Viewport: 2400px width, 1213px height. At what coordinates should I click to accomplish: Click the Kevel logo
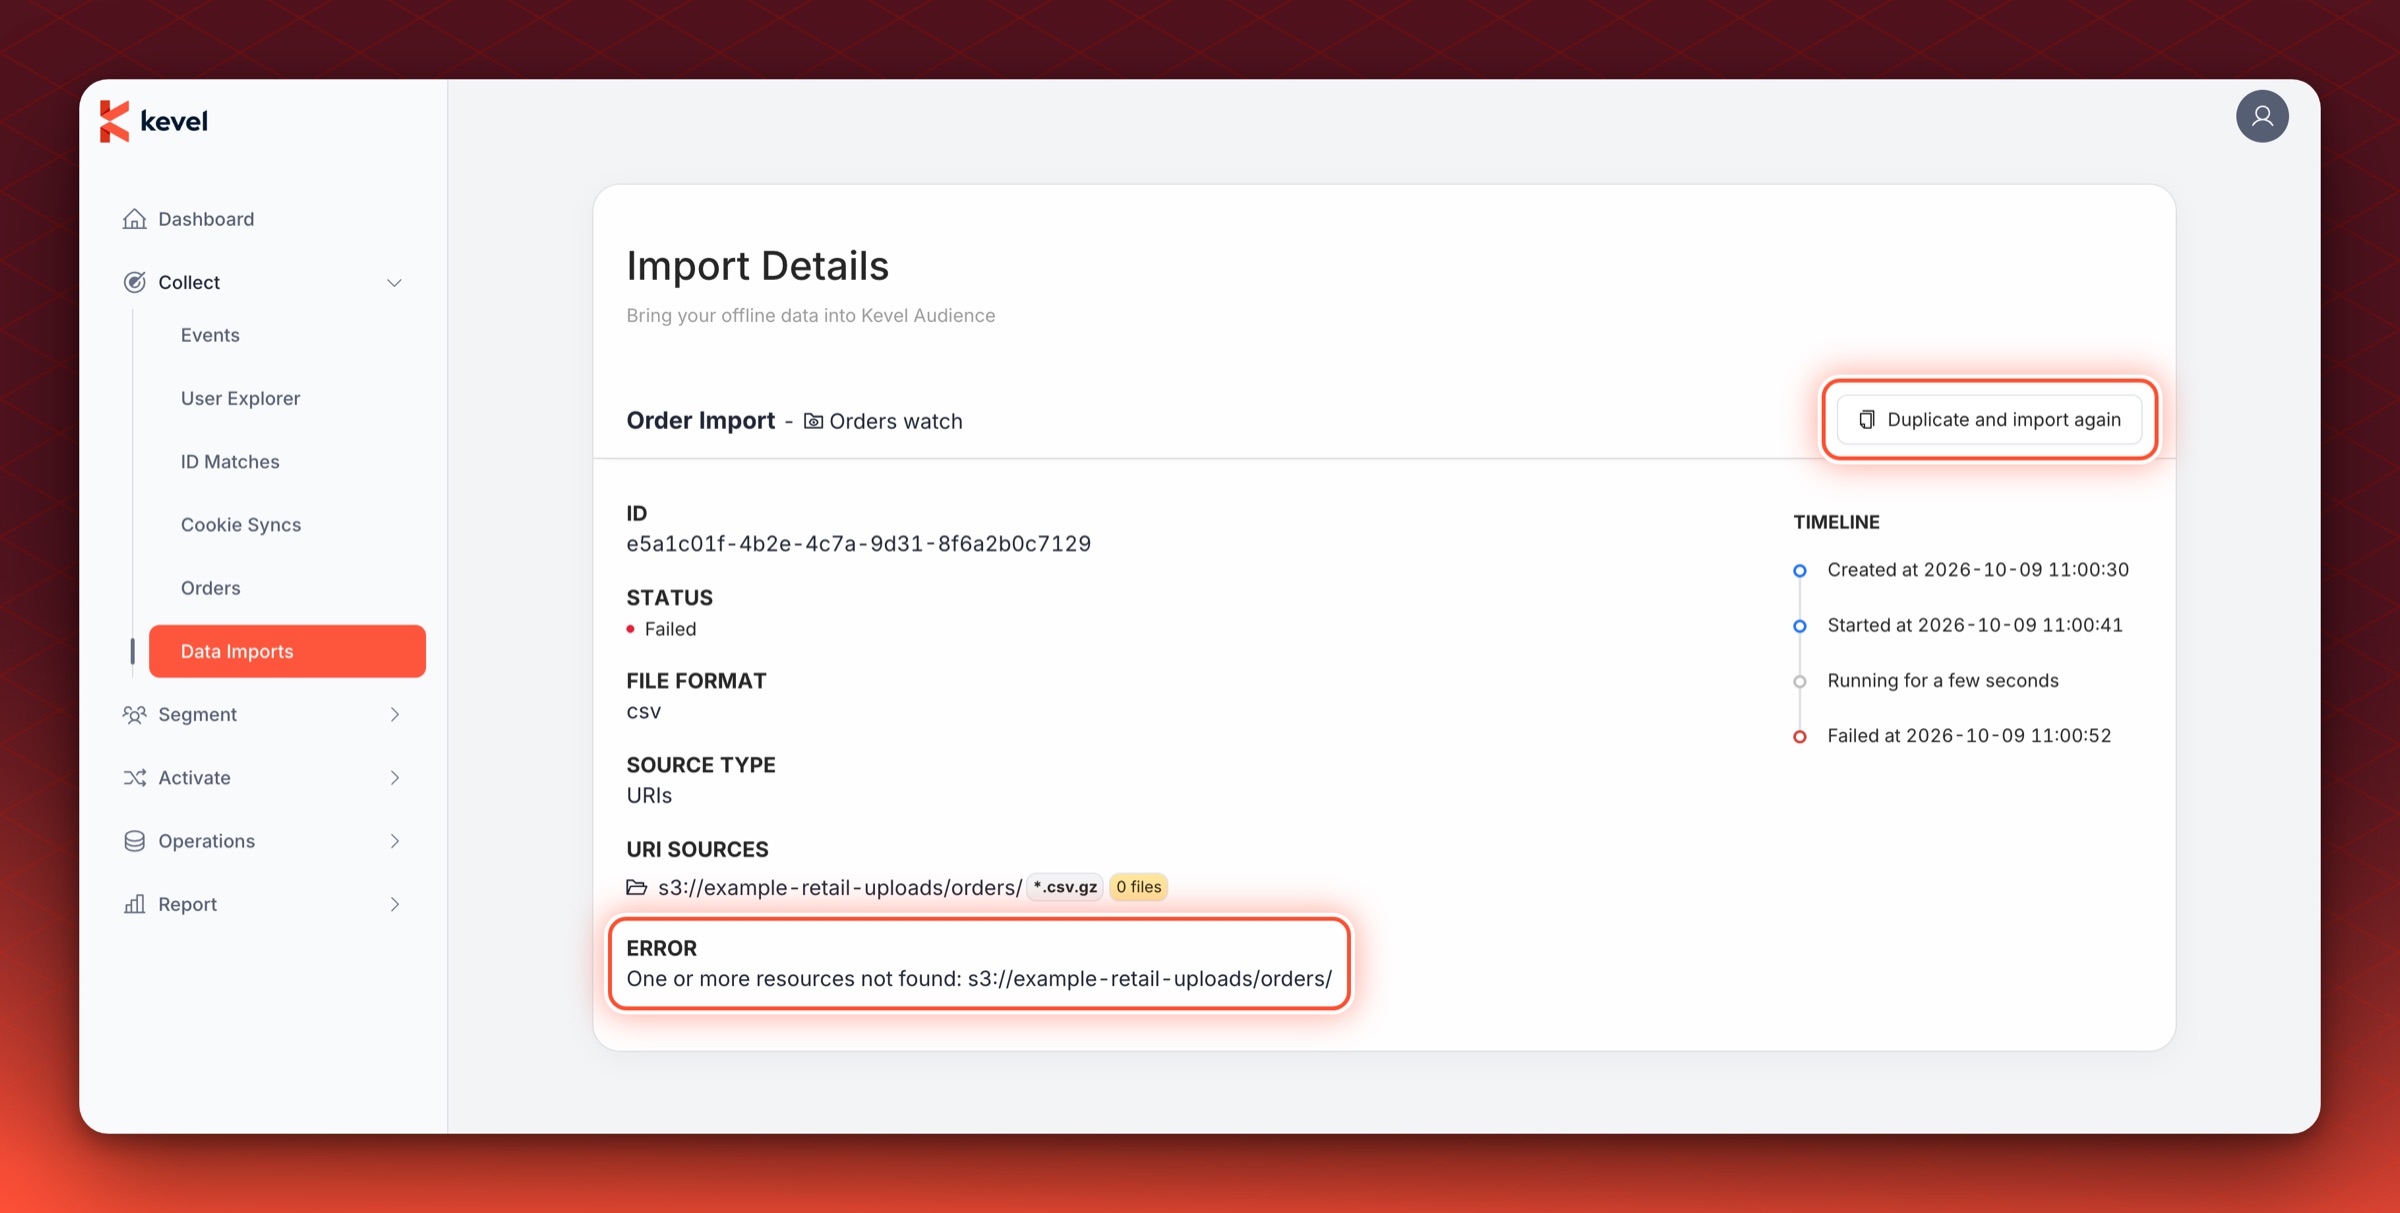click(x=154, y=121)
